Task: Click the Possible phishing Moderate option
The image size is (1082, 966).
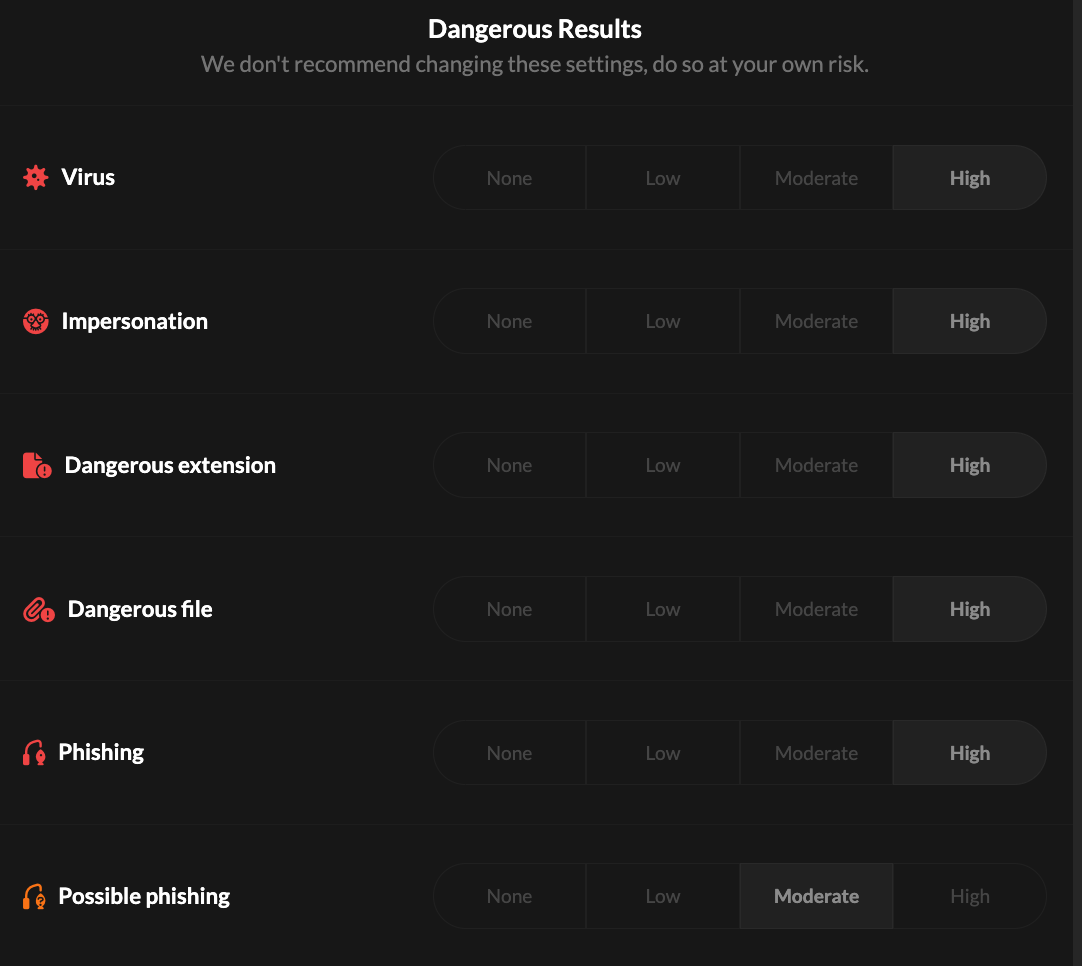Action: click(816, 896)
